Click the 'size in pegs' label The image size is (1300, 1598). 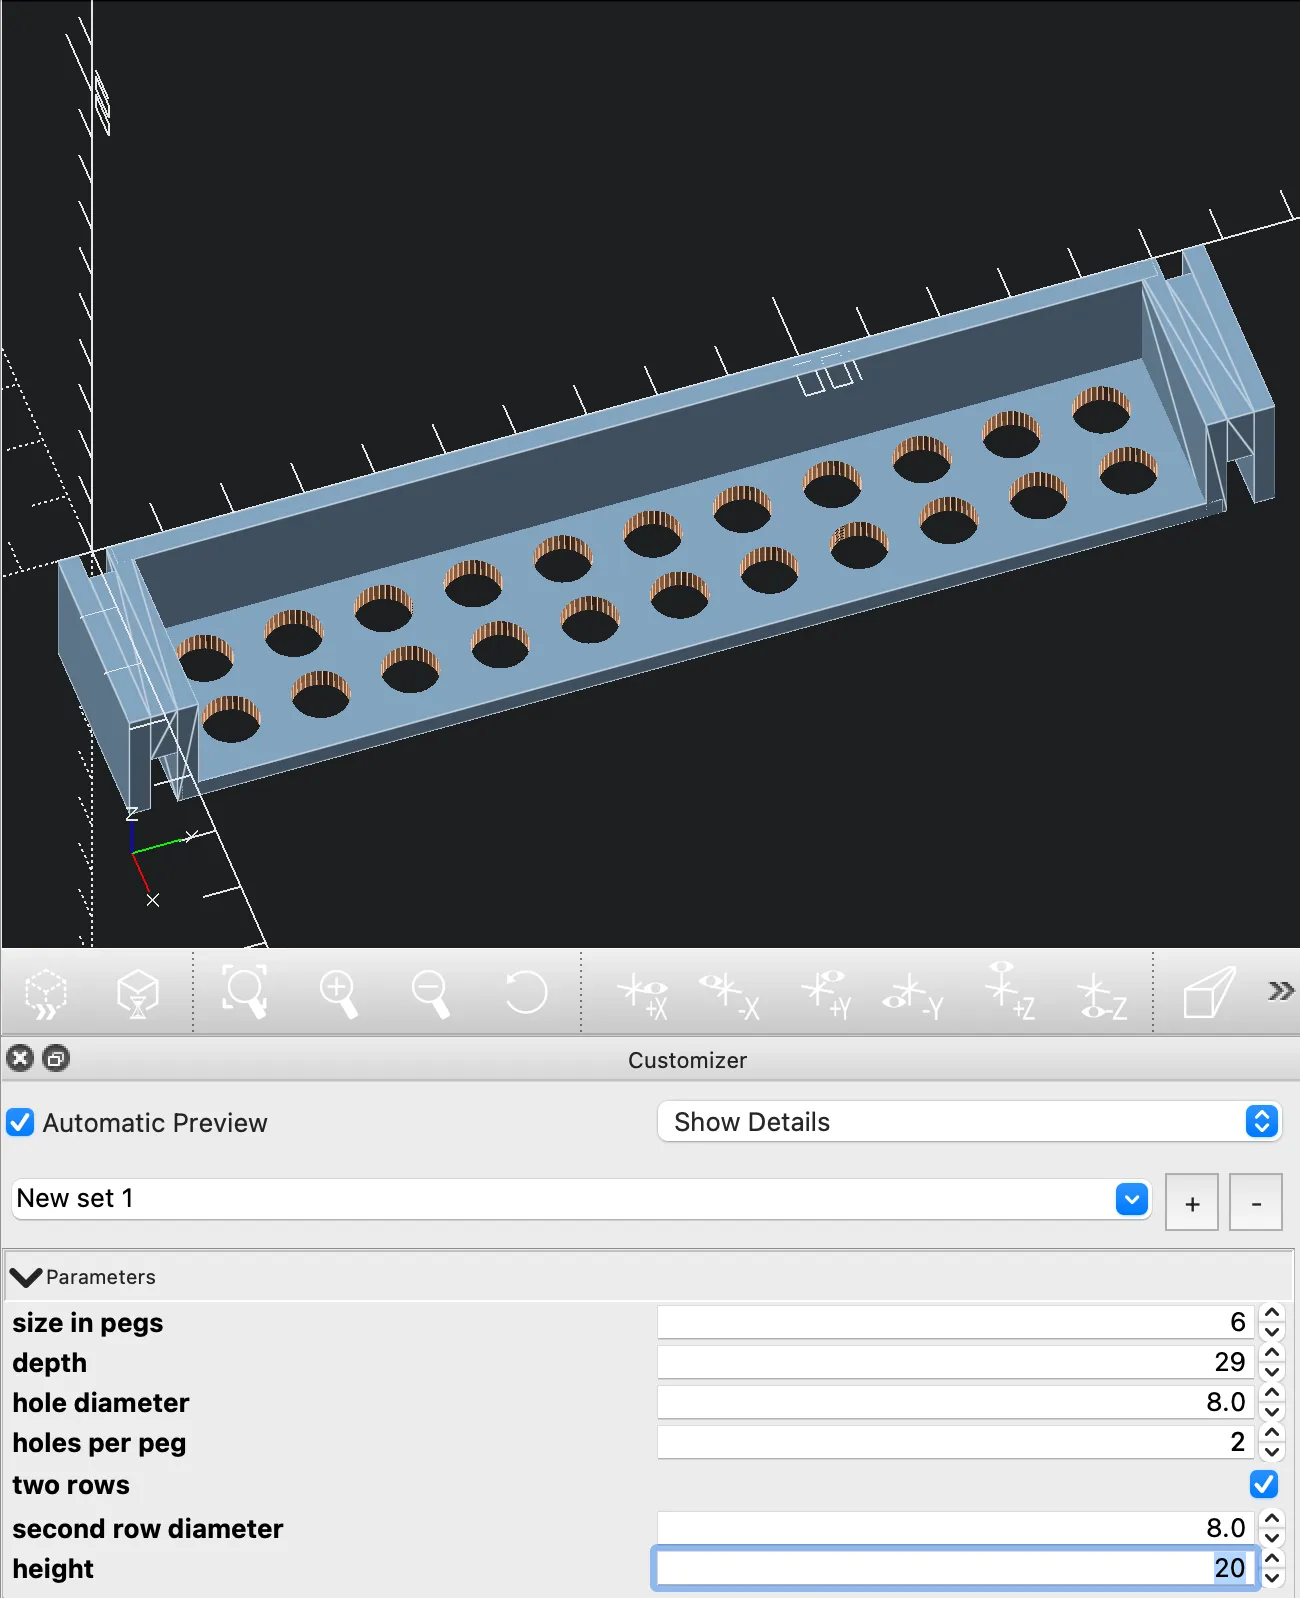[x=88, y=1323]
